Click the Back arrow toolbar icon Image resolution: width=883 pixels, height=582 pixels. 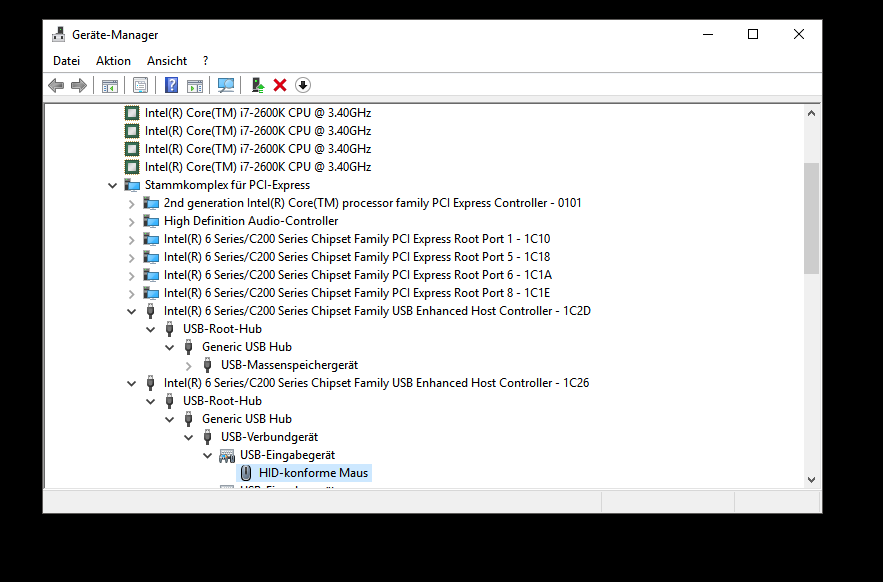56,86
